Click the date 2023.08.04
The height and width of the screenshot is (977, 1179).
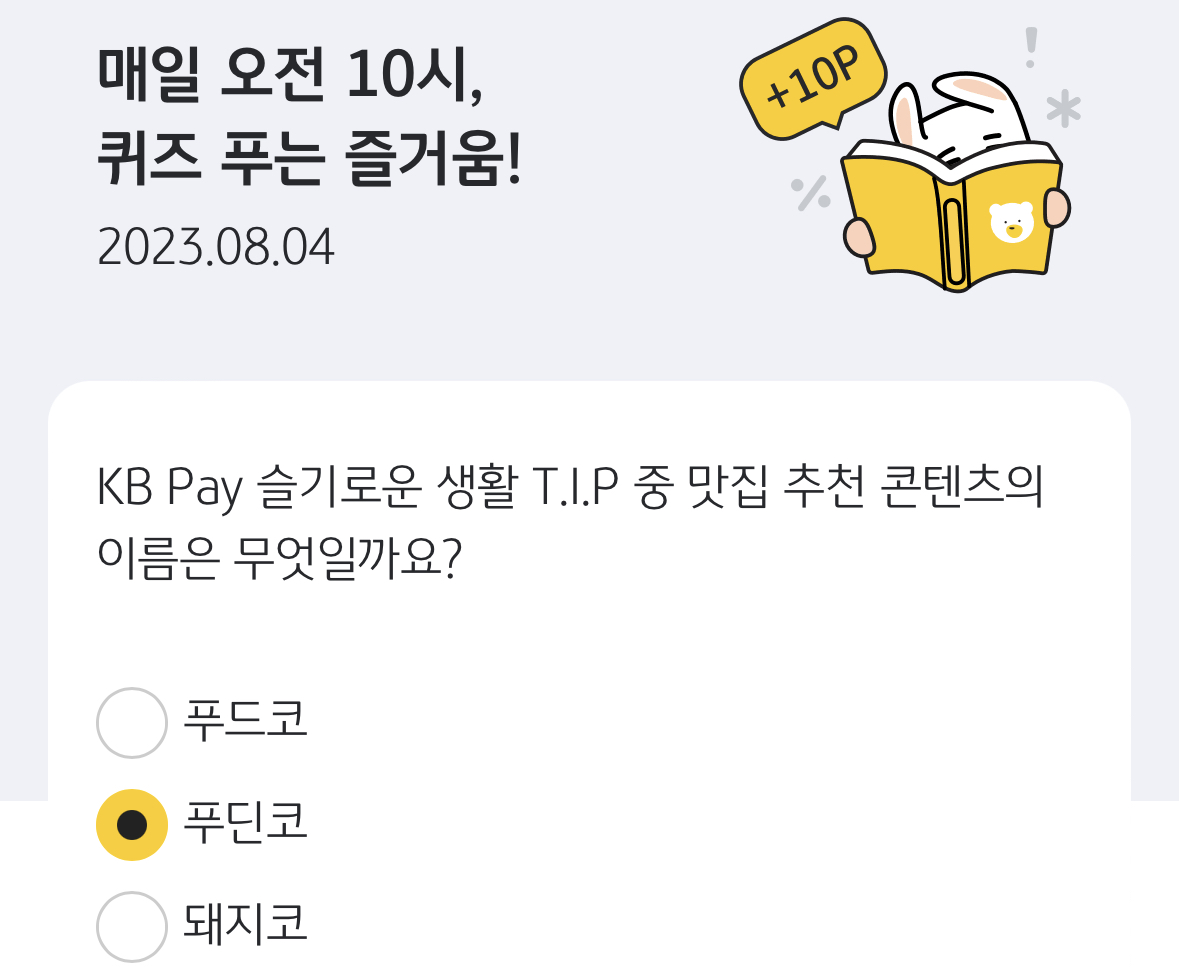pyautogui.click(x=216, y=247)
